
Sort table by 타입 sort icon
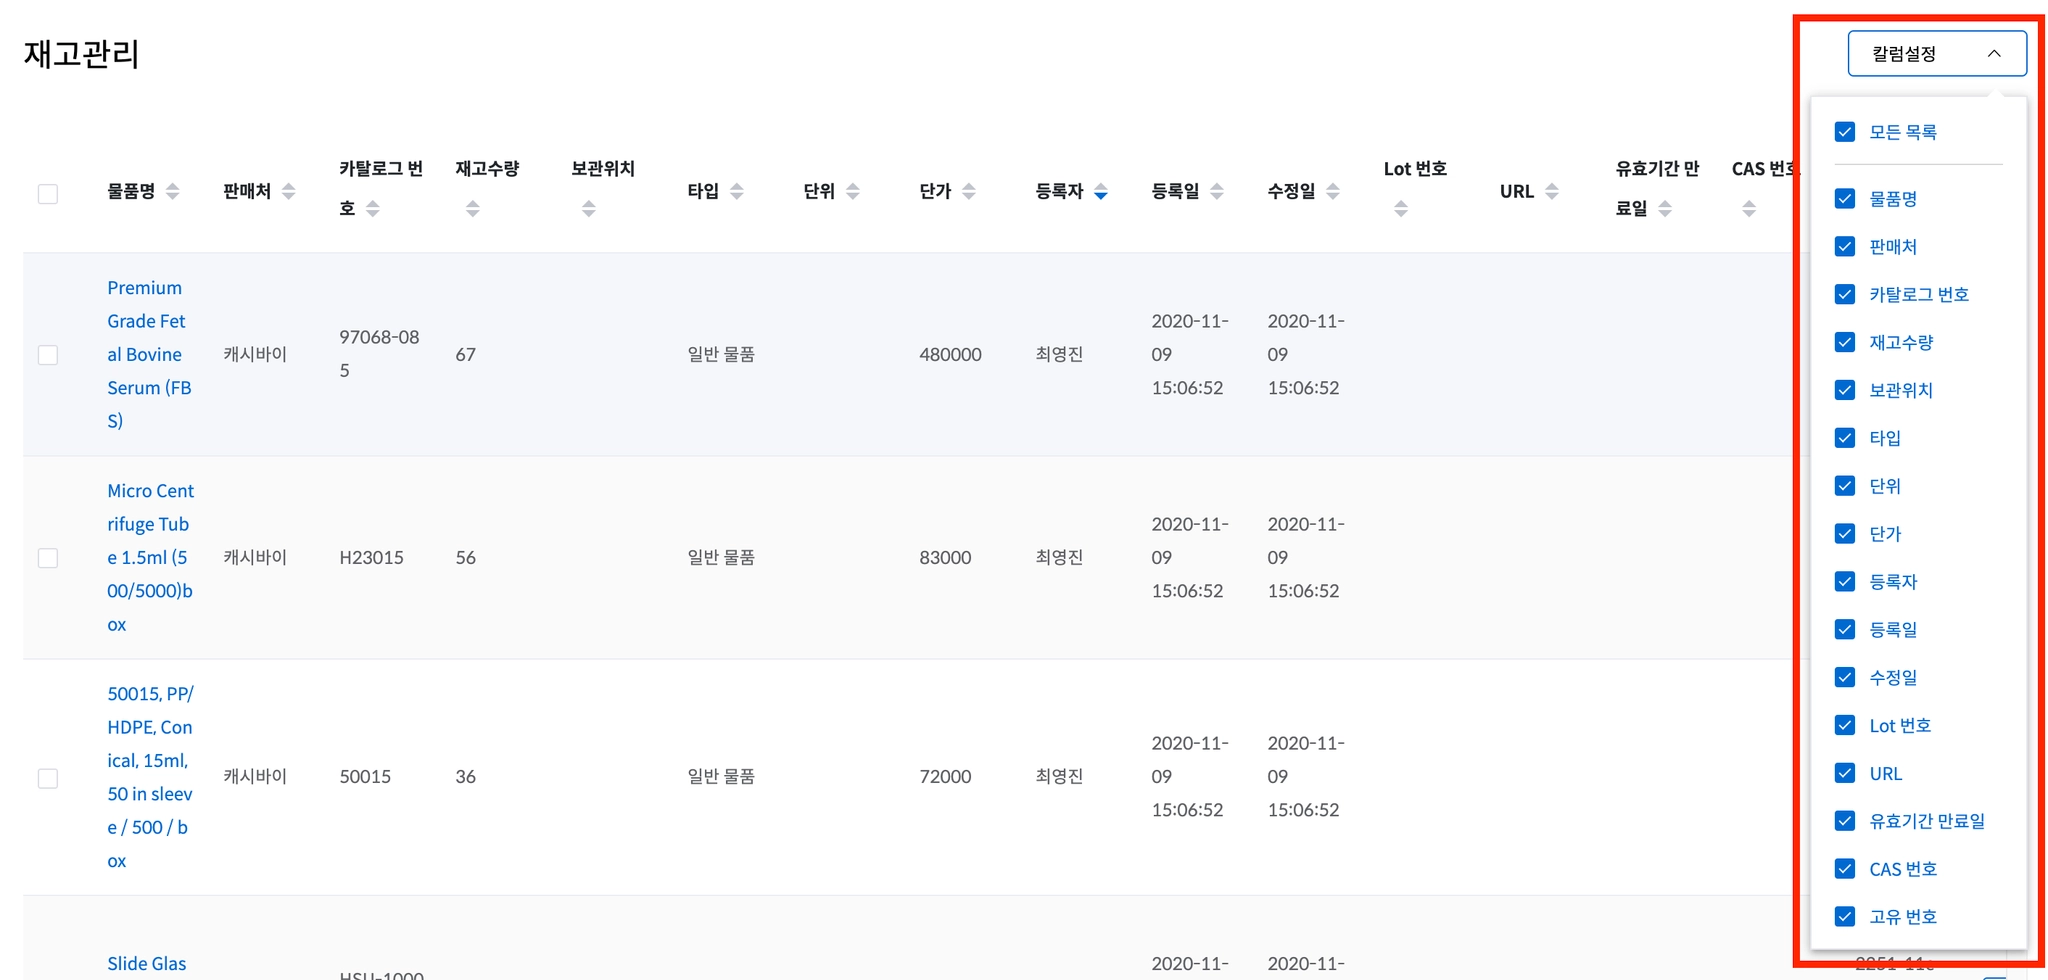click(736, 191)
